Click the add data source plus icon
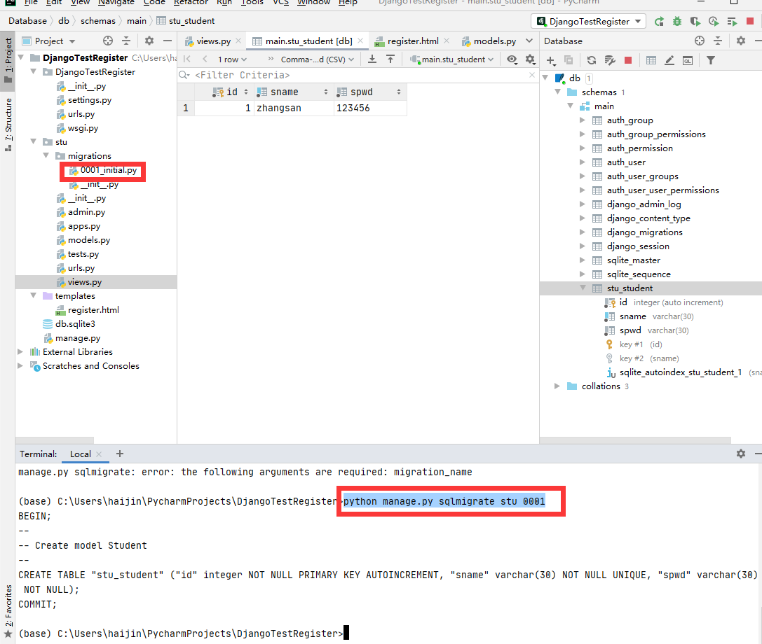Viewport: 762px width, 644px height. point(551,61)
